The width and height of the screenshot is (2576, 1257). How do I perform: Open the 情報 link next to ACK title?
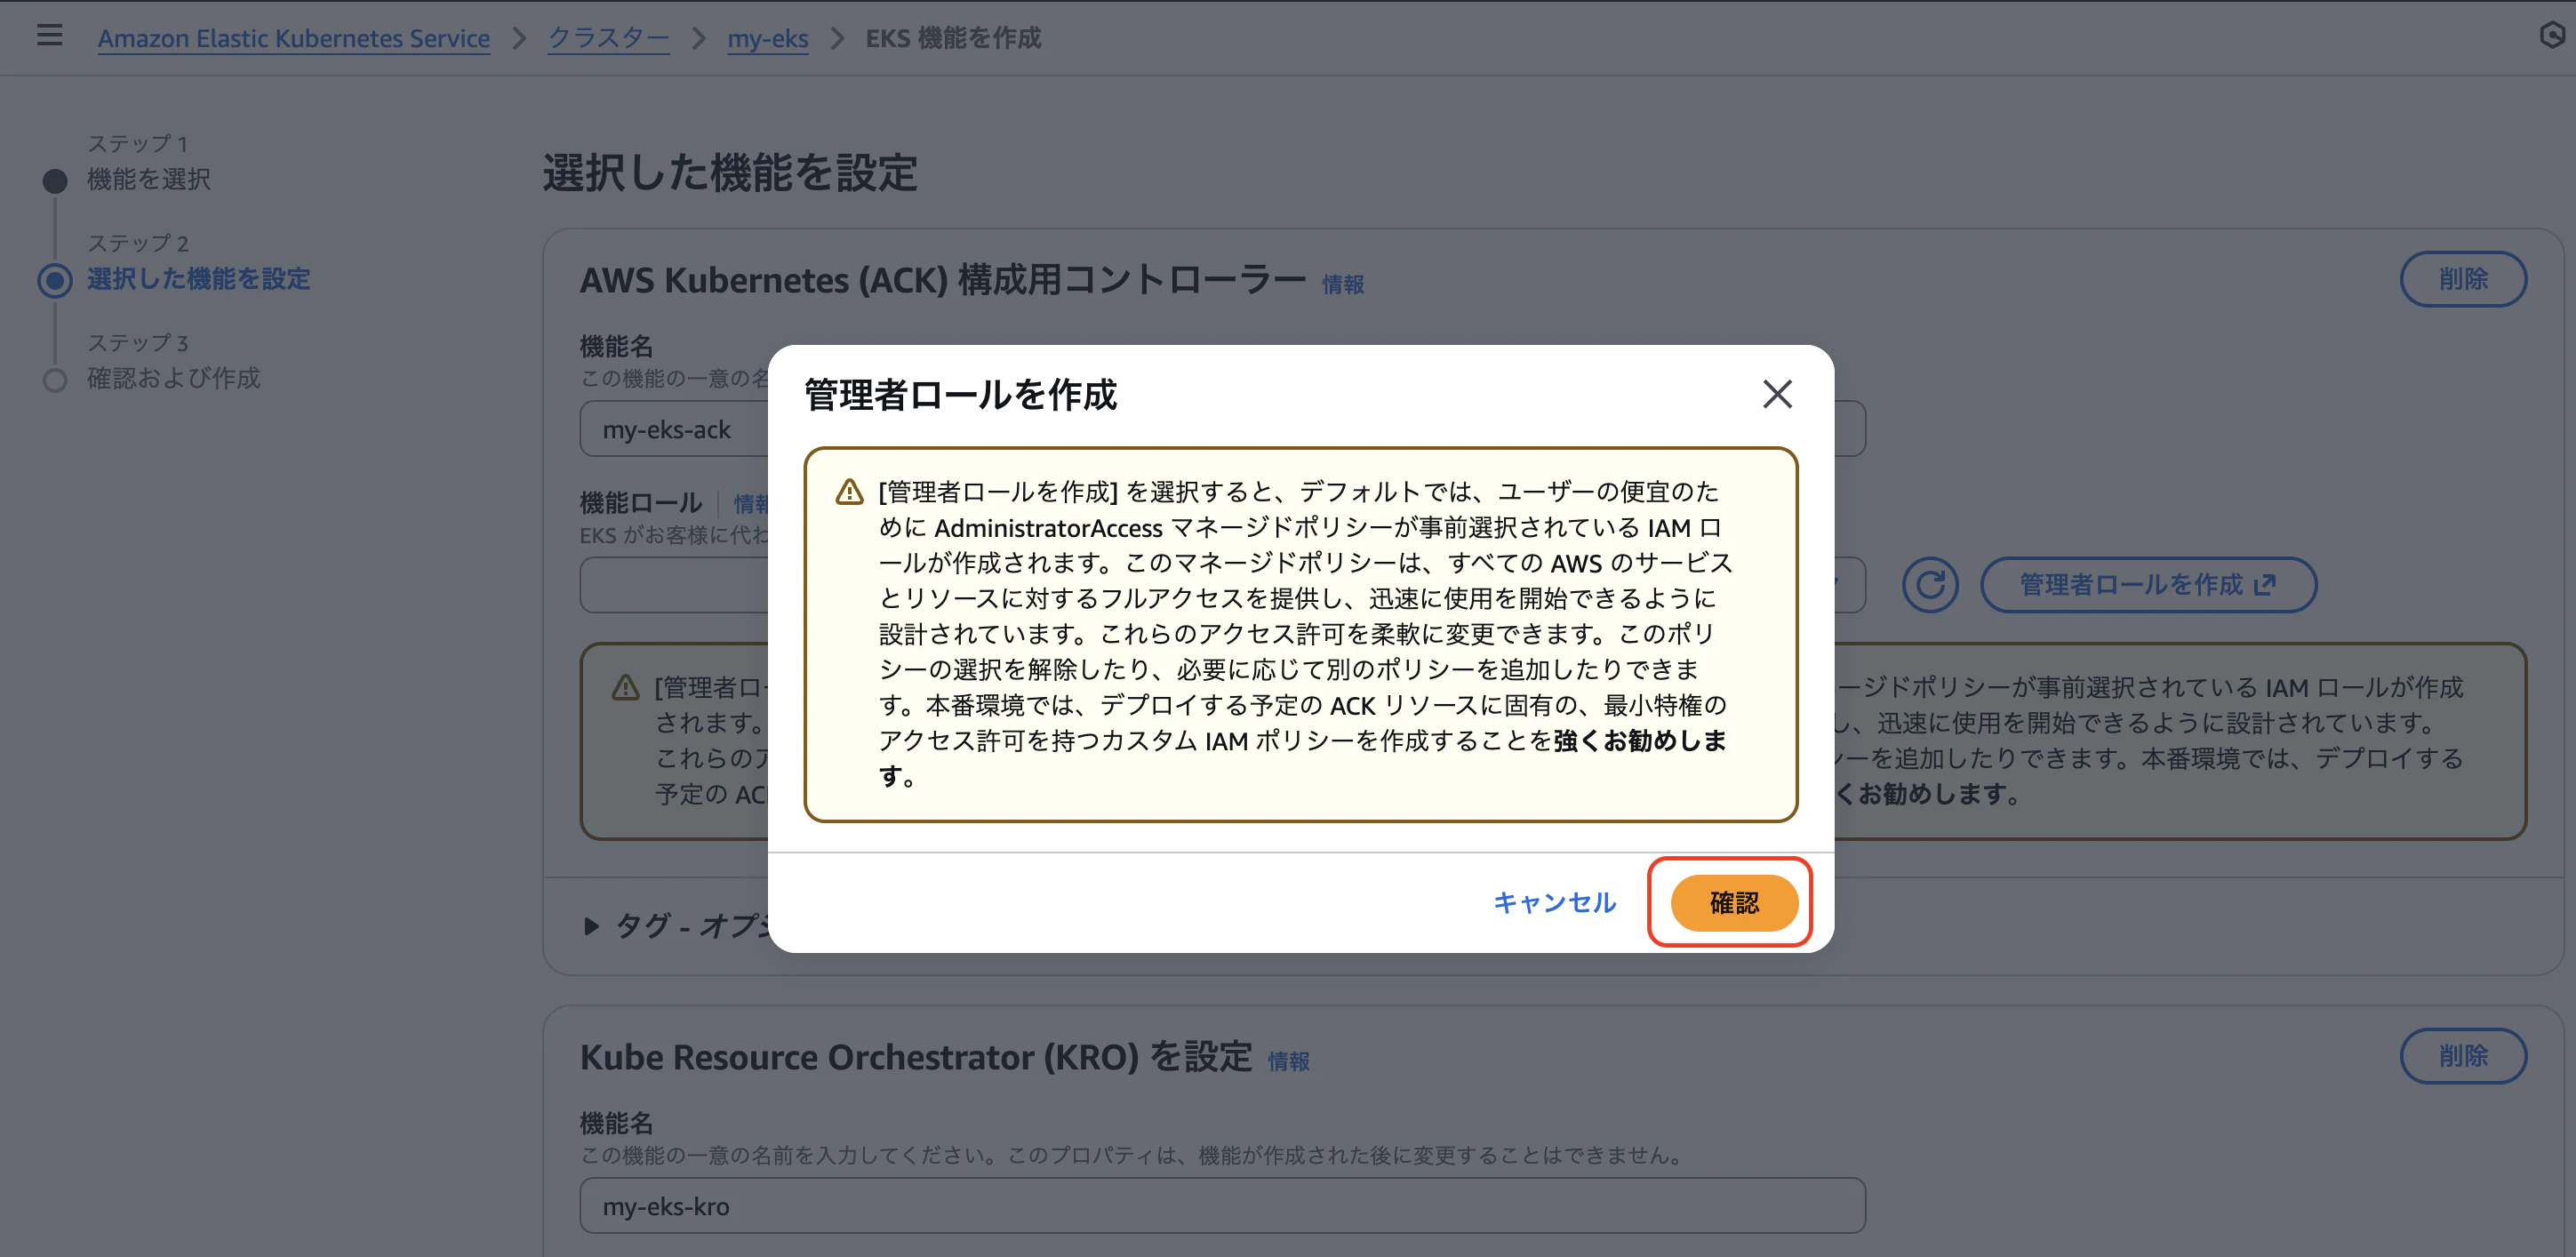(1344, 284)
